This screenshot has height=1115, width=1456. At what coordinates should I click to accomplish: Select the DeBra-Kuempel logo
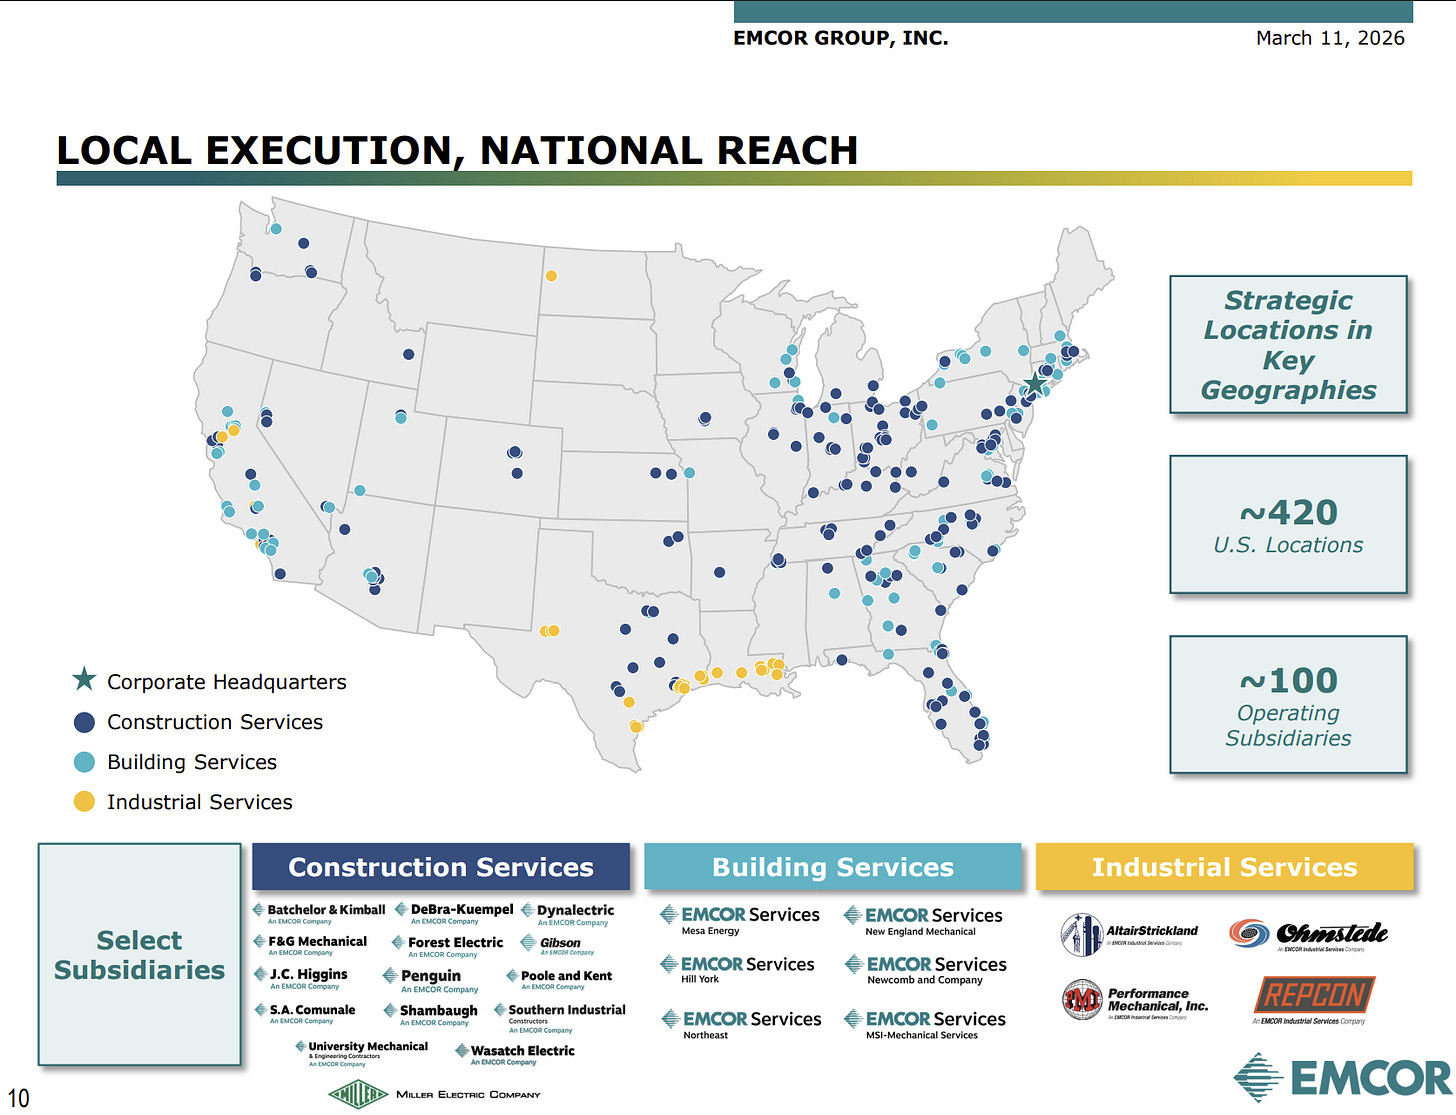point(454,913)
